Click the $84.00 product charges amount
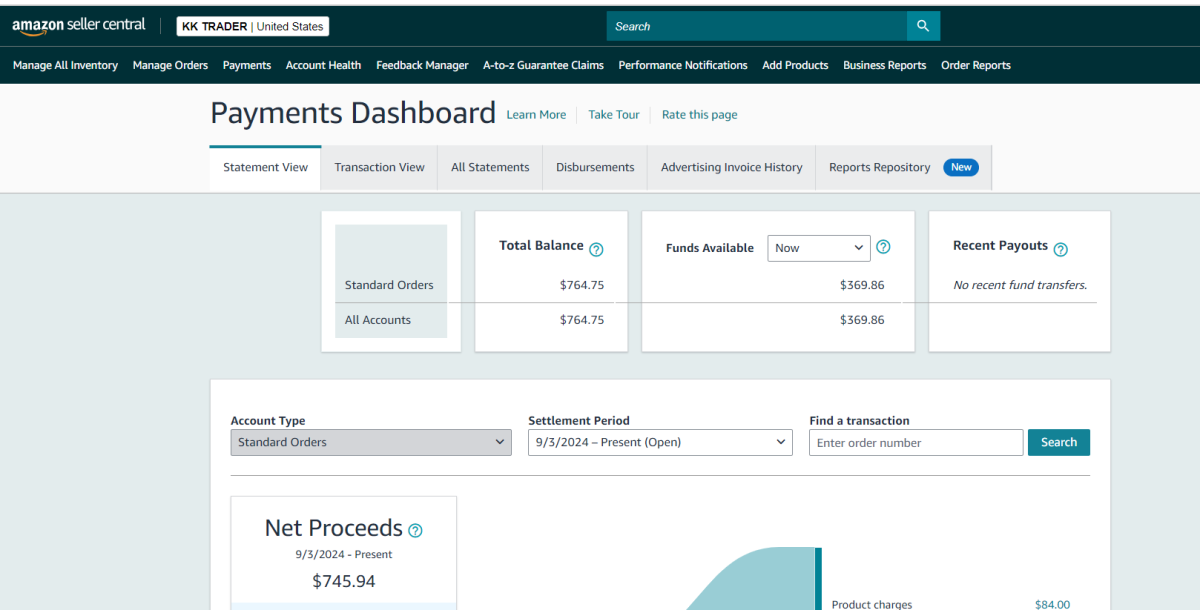The height and width of the screenshot is (610, 1200). click(1052, 604)
